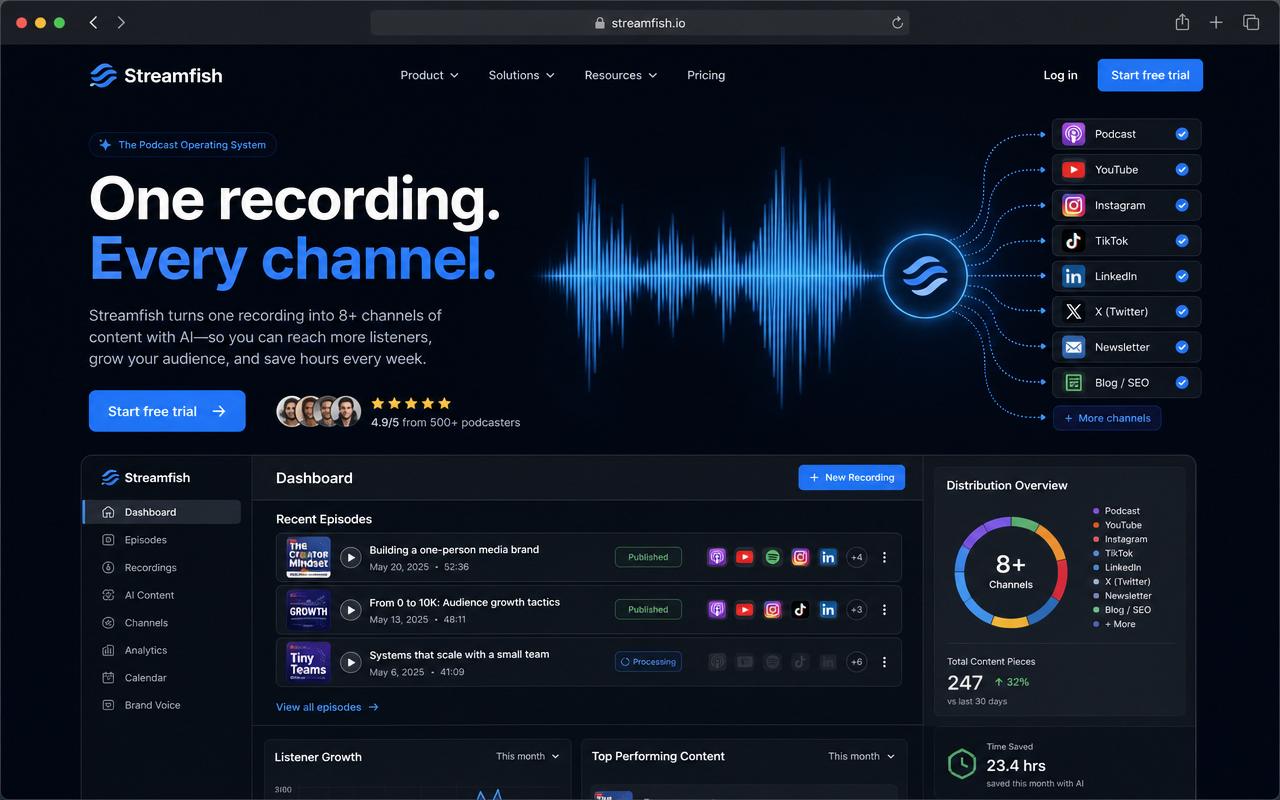
Task: Click the Streamfish logo in the header
Action: 156,75
